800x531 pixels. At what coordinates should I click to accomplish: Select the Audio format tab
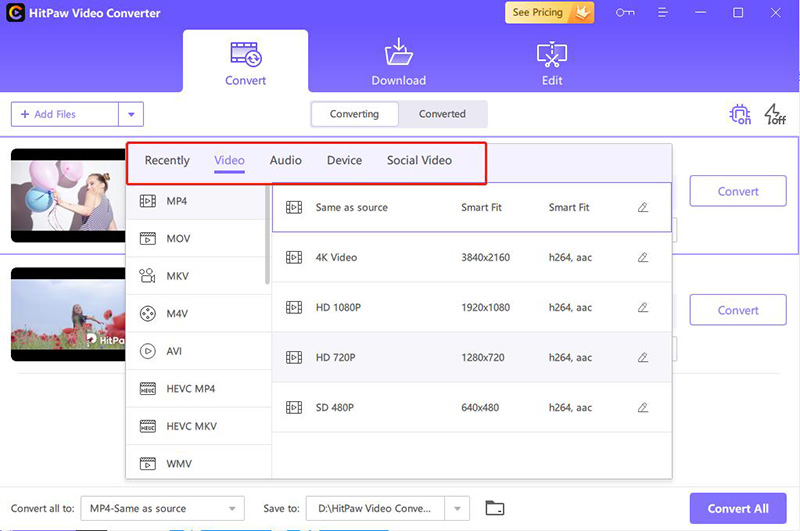click(x=286, y=160)
